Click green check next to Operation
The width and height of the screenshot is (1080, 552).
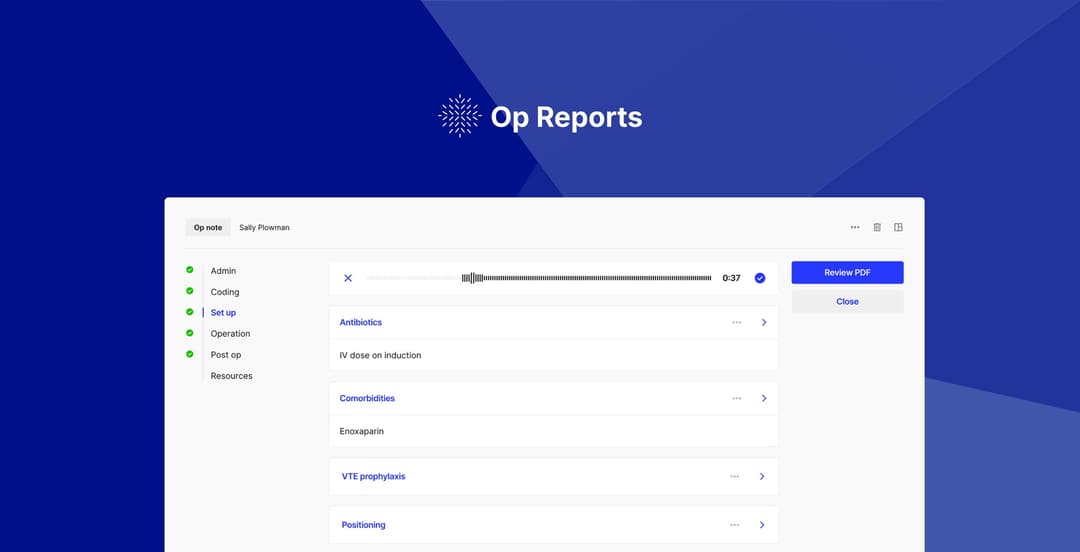189,333
